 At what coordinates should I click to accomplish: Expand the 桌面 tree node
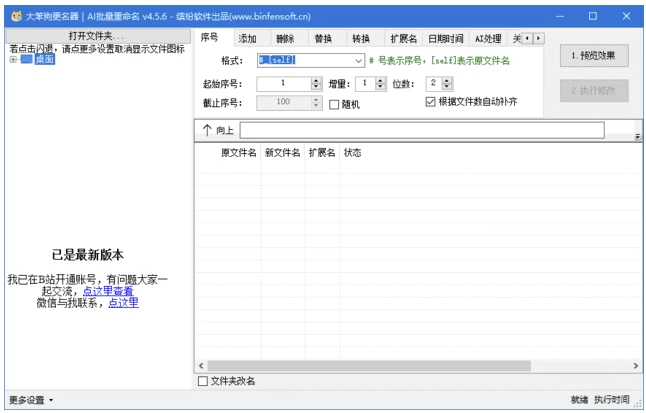13,59
